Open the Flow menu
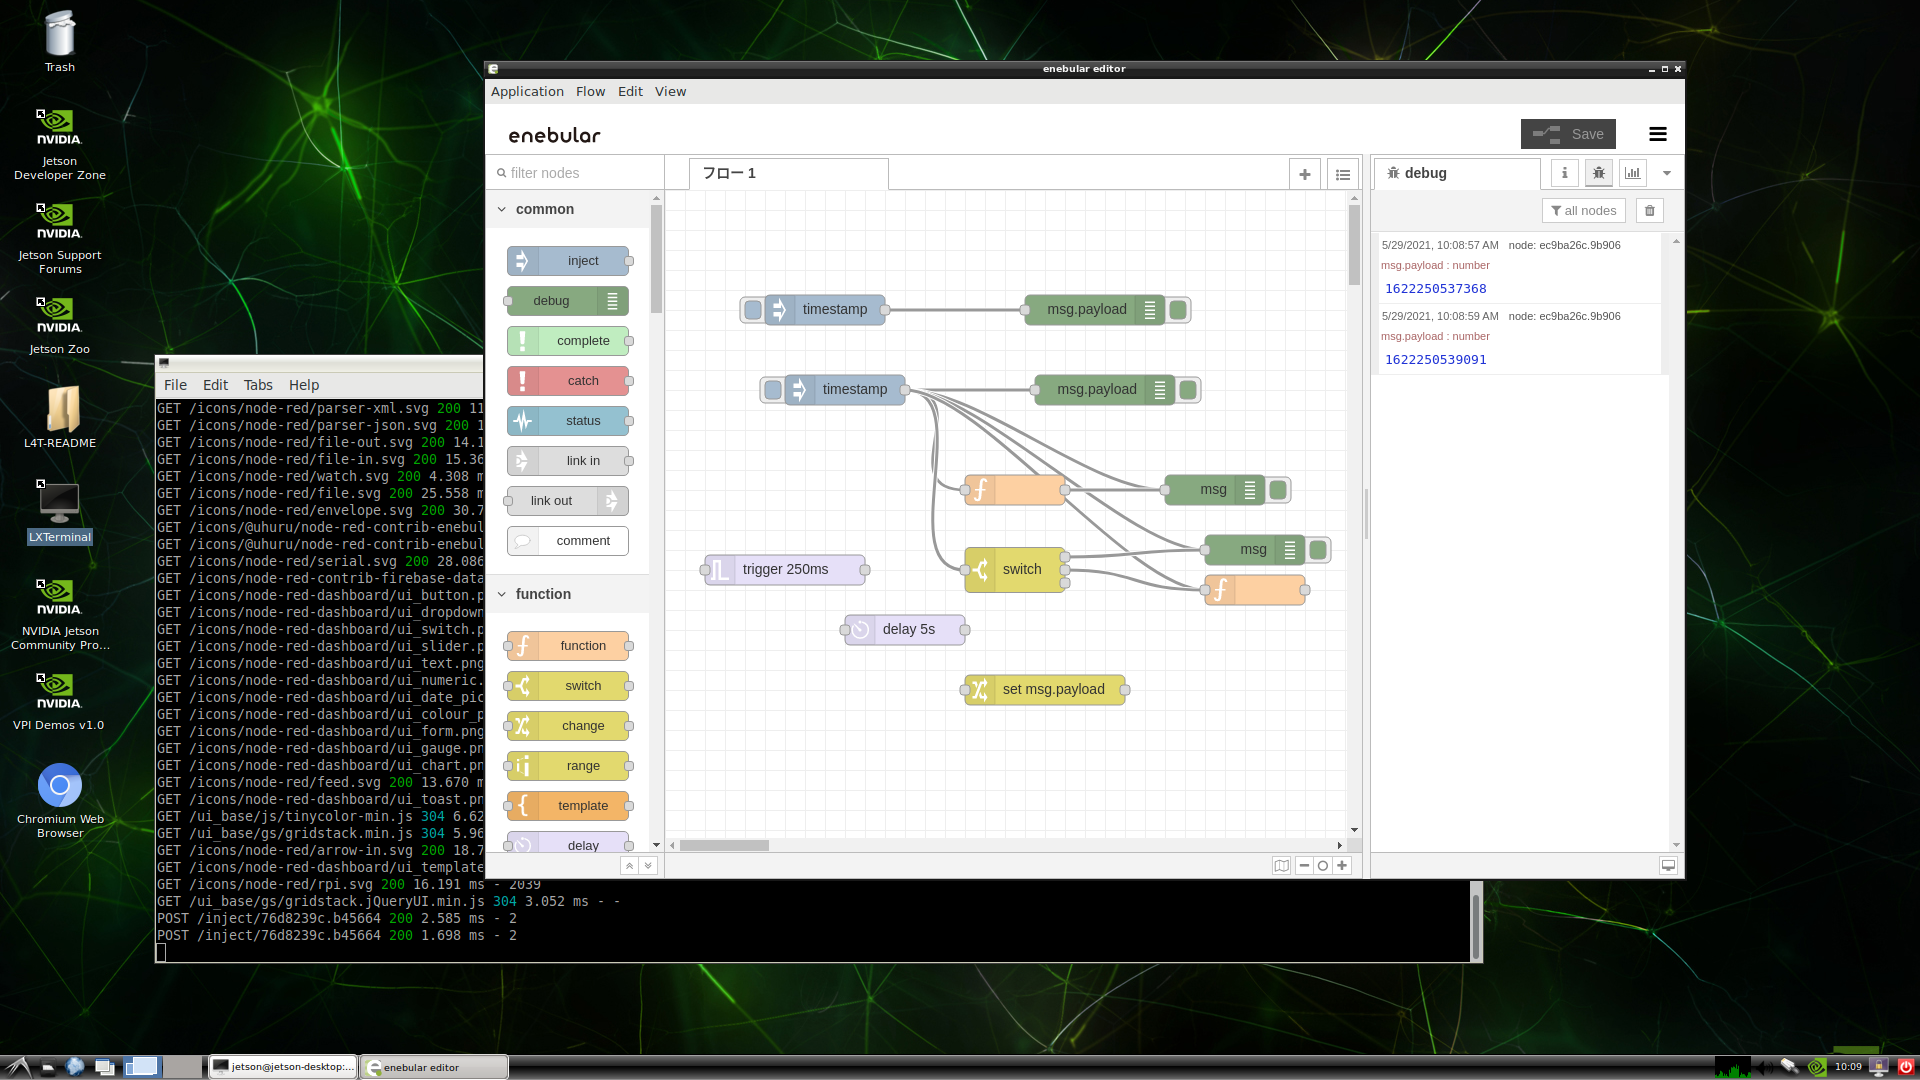 point(590,91)
